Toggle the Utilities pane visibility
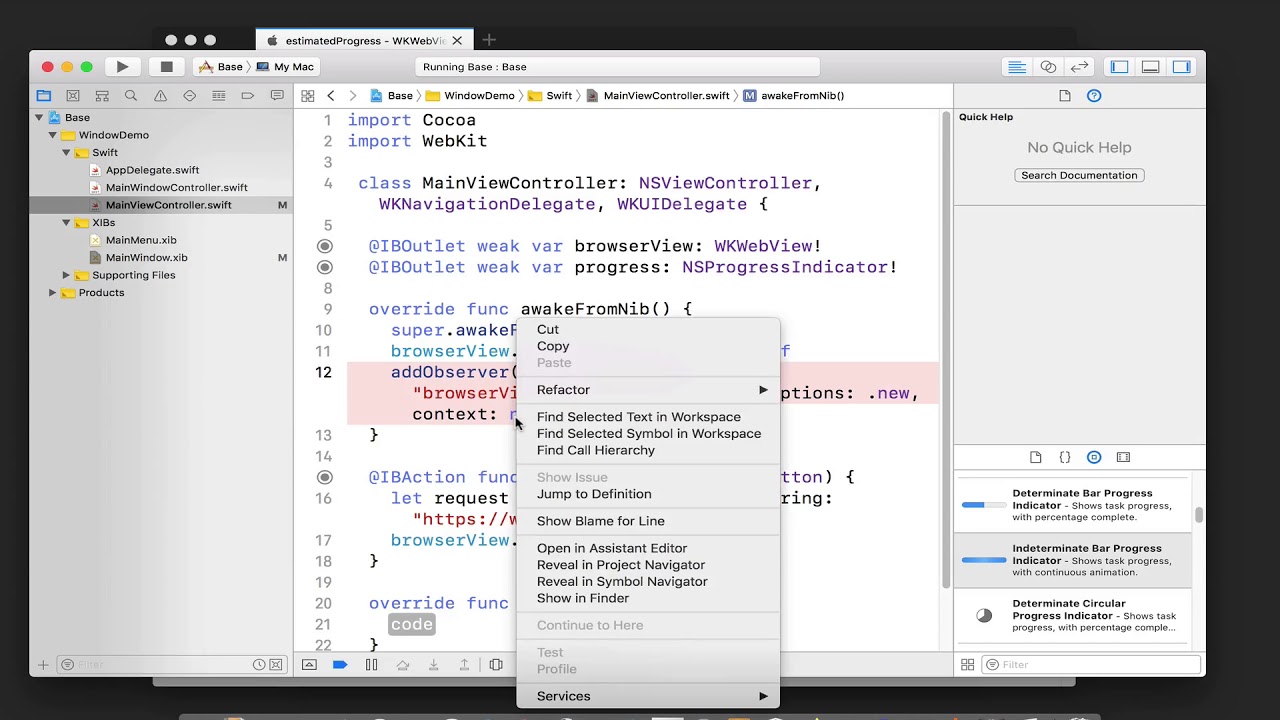 pos(1182,67)
